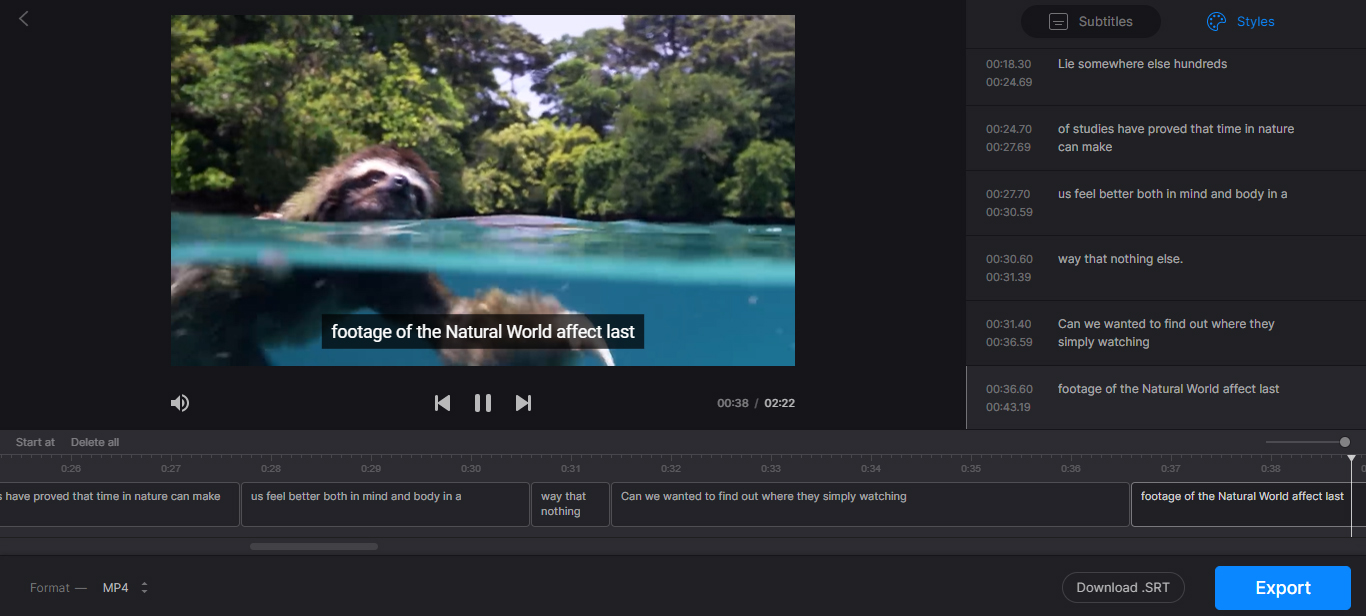Image resolution: width=1366 pixels, height=616 pixels.
Task: Select the 'way that nothing' timeline clip
Action: point(570,504)
